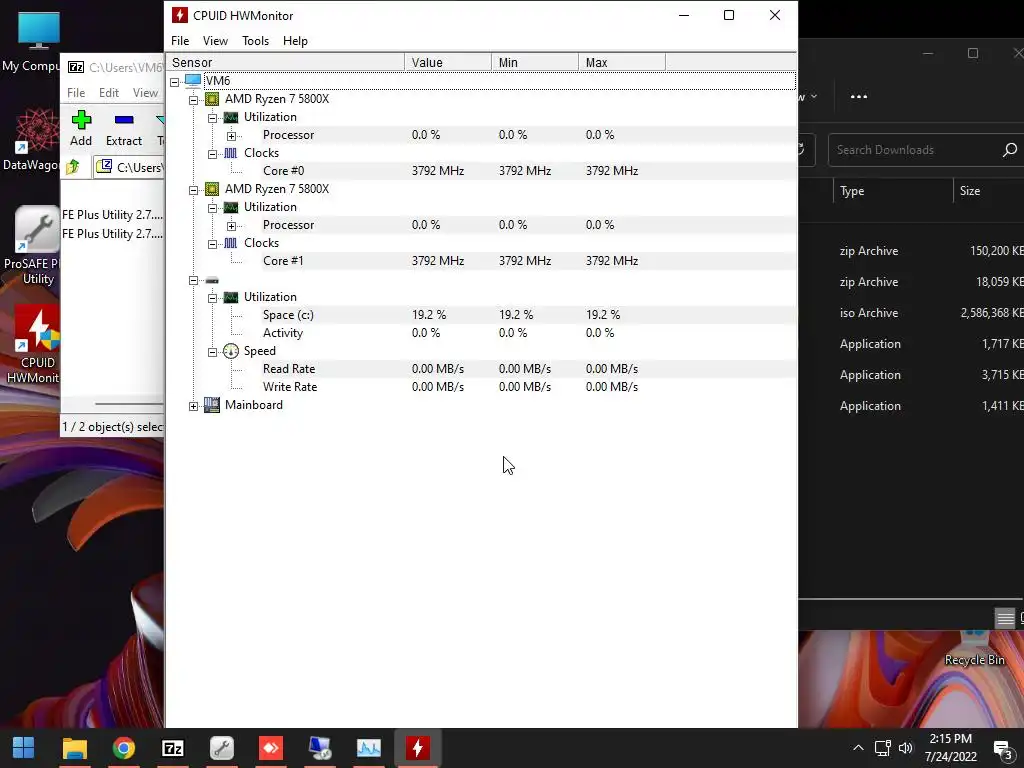Collapse the first AMD Ryzen 7 5800X node
1024x768 pixels.
(193, 100)
